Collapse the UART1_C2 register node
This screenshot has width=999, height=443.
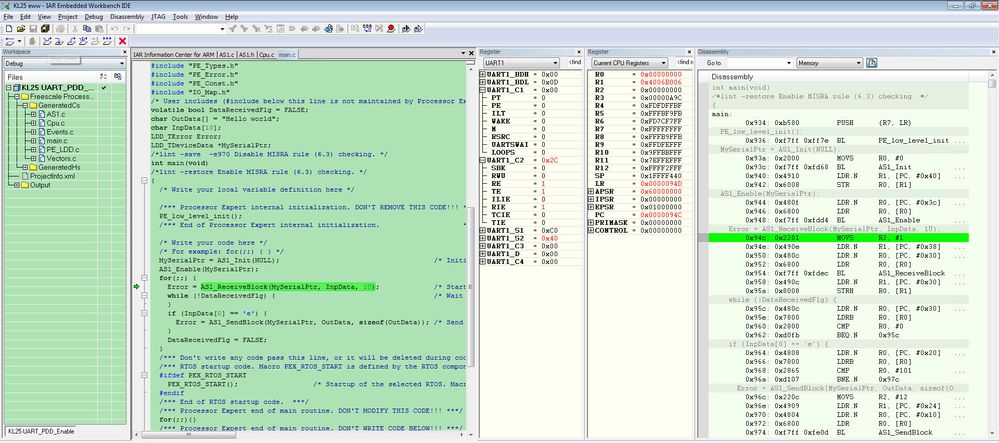[x=482, y=161]
